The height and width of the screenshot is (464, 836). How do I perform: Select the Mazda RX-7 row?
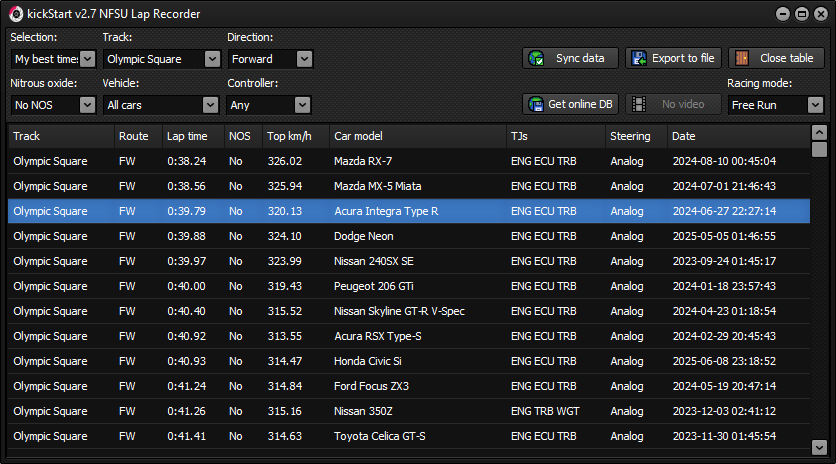pyautogui.click(x=409, y=161)
